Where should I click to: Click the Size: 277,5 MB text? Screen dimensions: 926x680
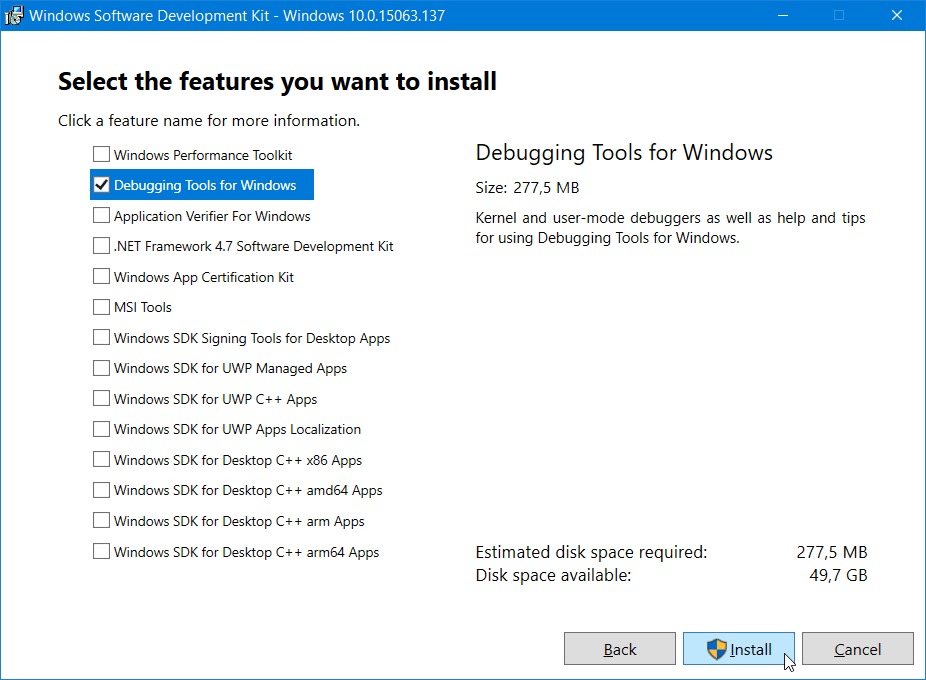pyautogui.click(x=527, y=188)
